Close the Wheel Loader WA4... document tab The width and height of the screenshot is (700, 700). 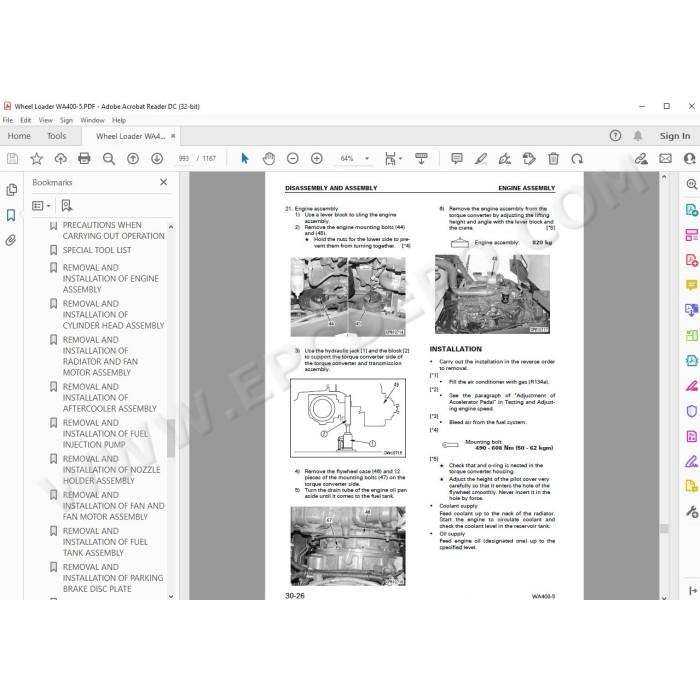[x=173, y=136]
